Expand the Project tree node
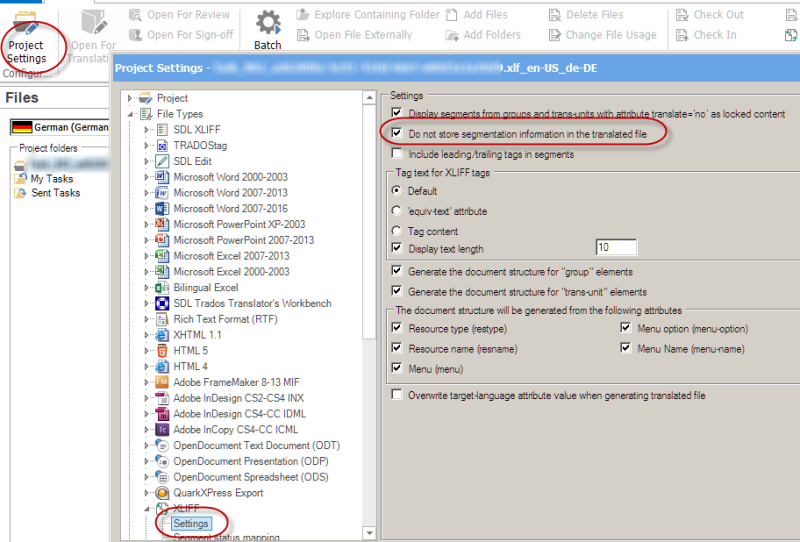 pyautogui.click(x=130, y=98)
